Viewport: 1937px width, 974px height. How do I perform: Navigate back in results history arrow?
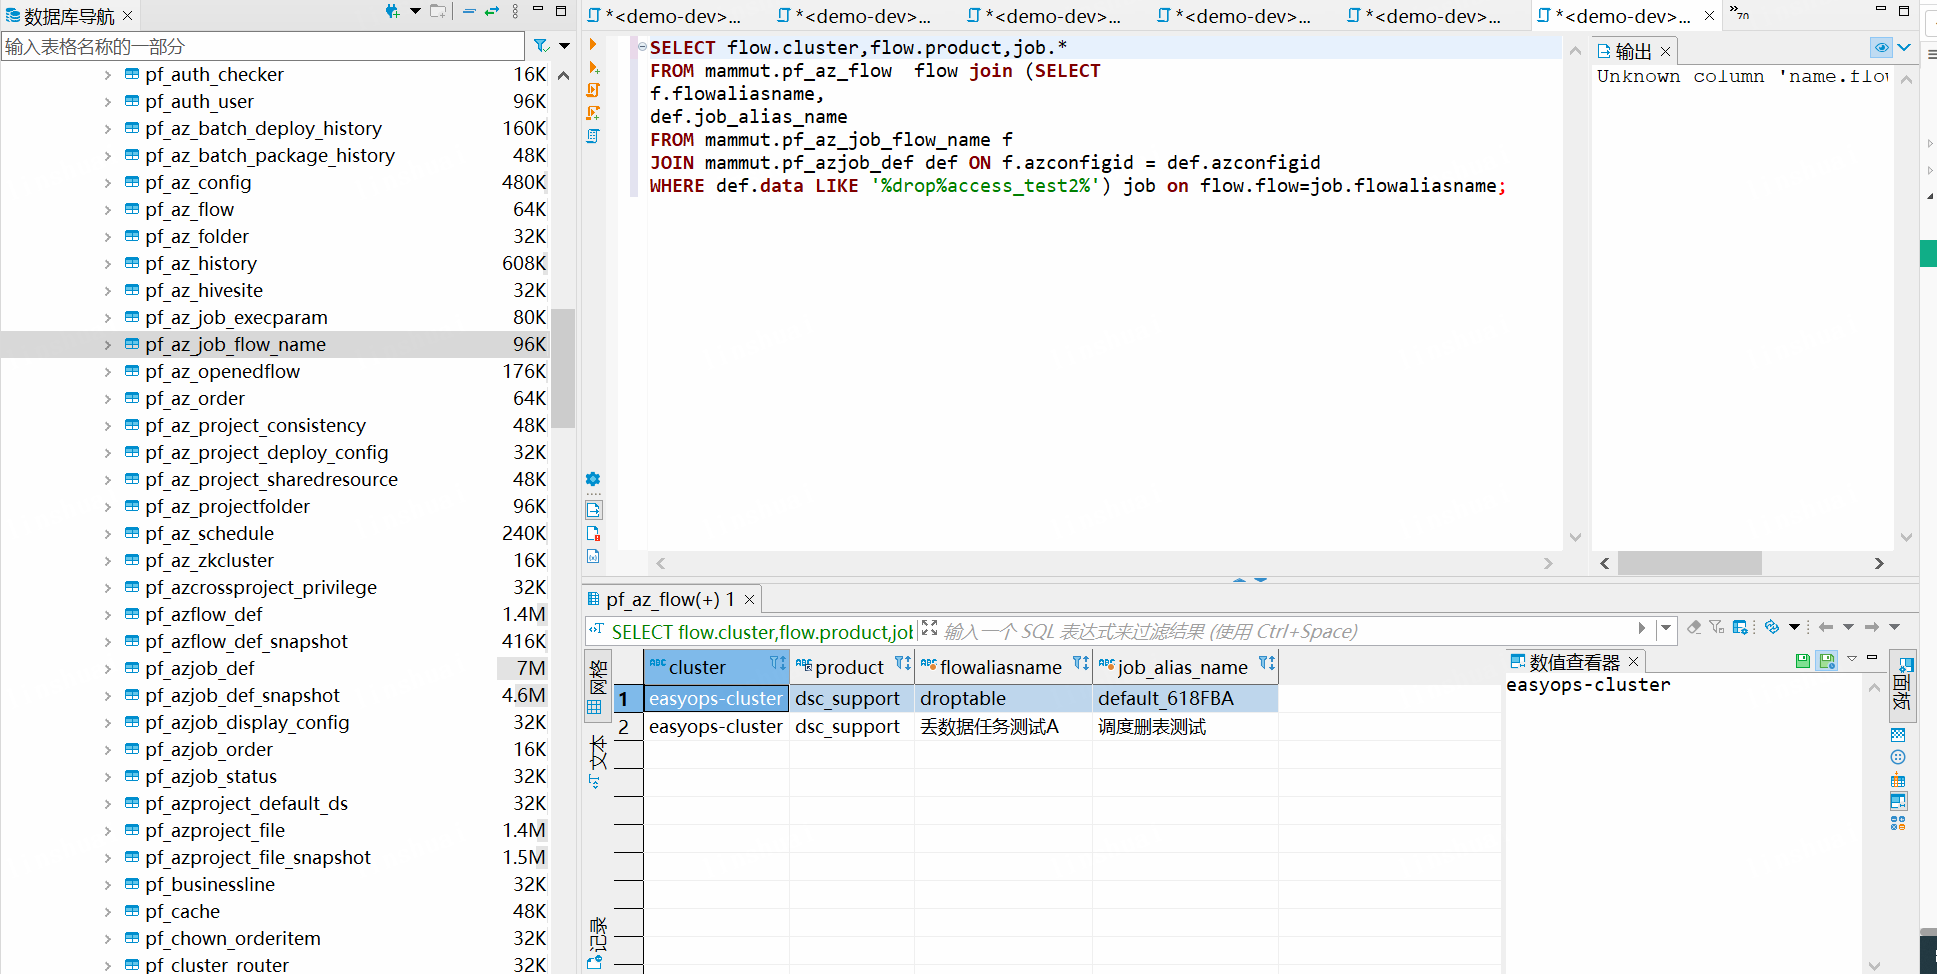(x=1826, y=627)
